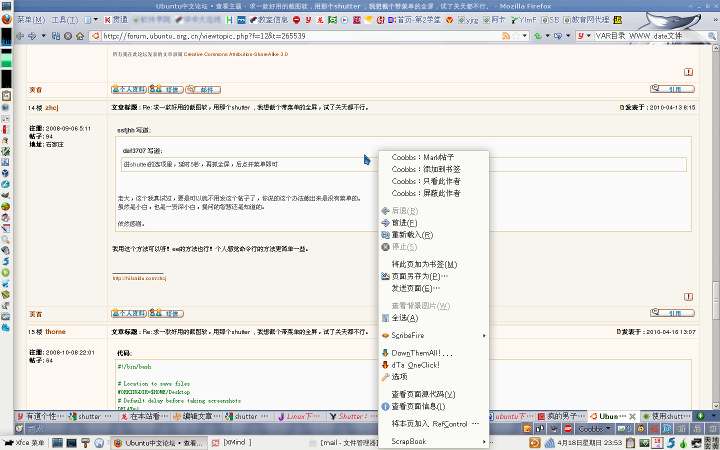Screen dimensions: 720x450
Task: Open author link zhcj
Action: point(51,107)
